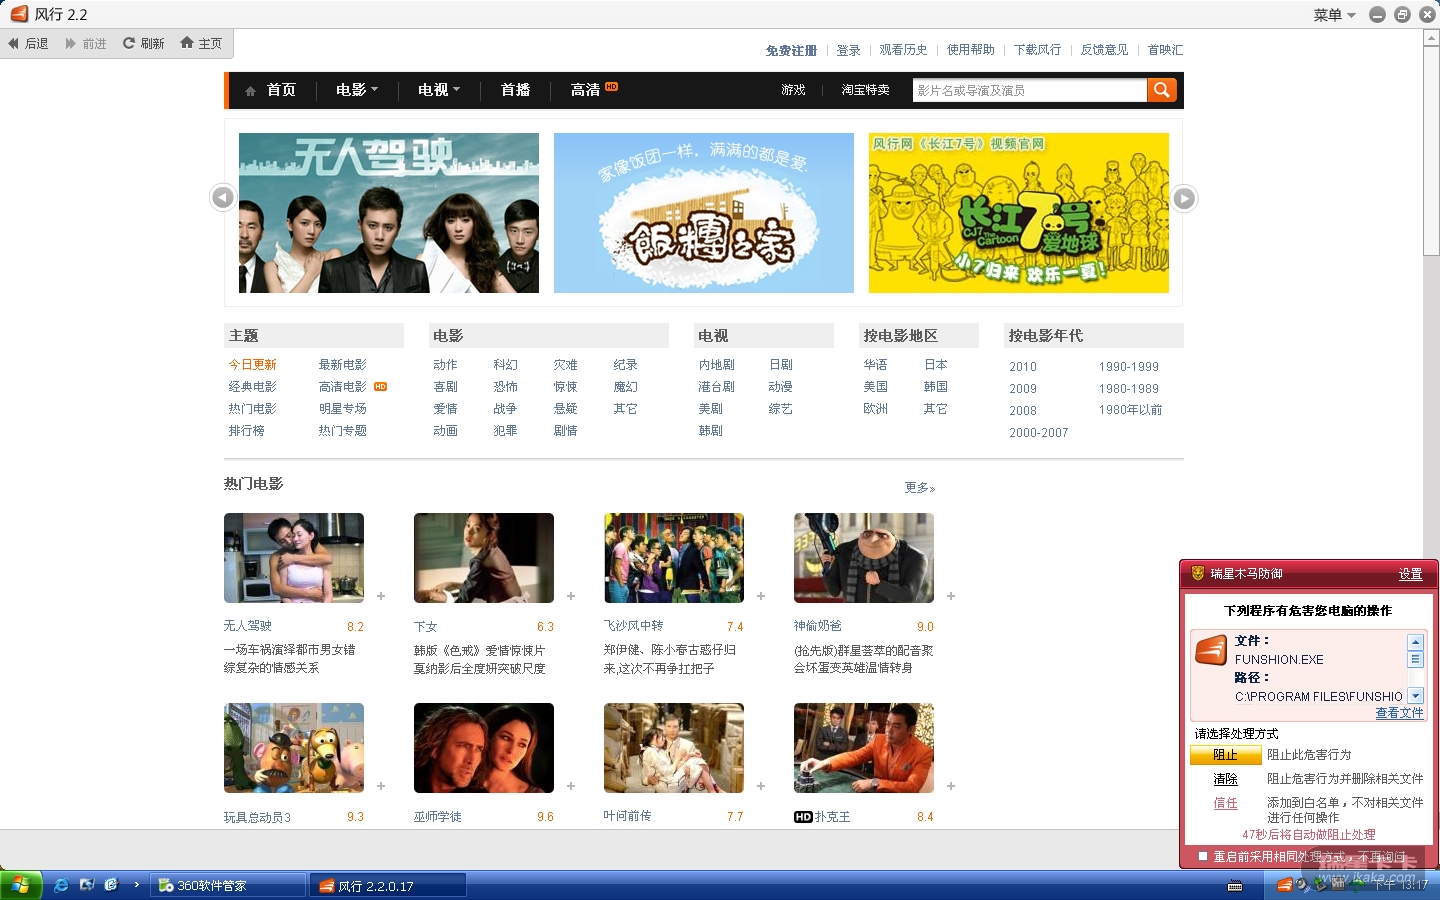The height and width of the screenshot is (900, 1440).
Task: Open 观看历史 viewing history
Action: click(x=903, y=50)
